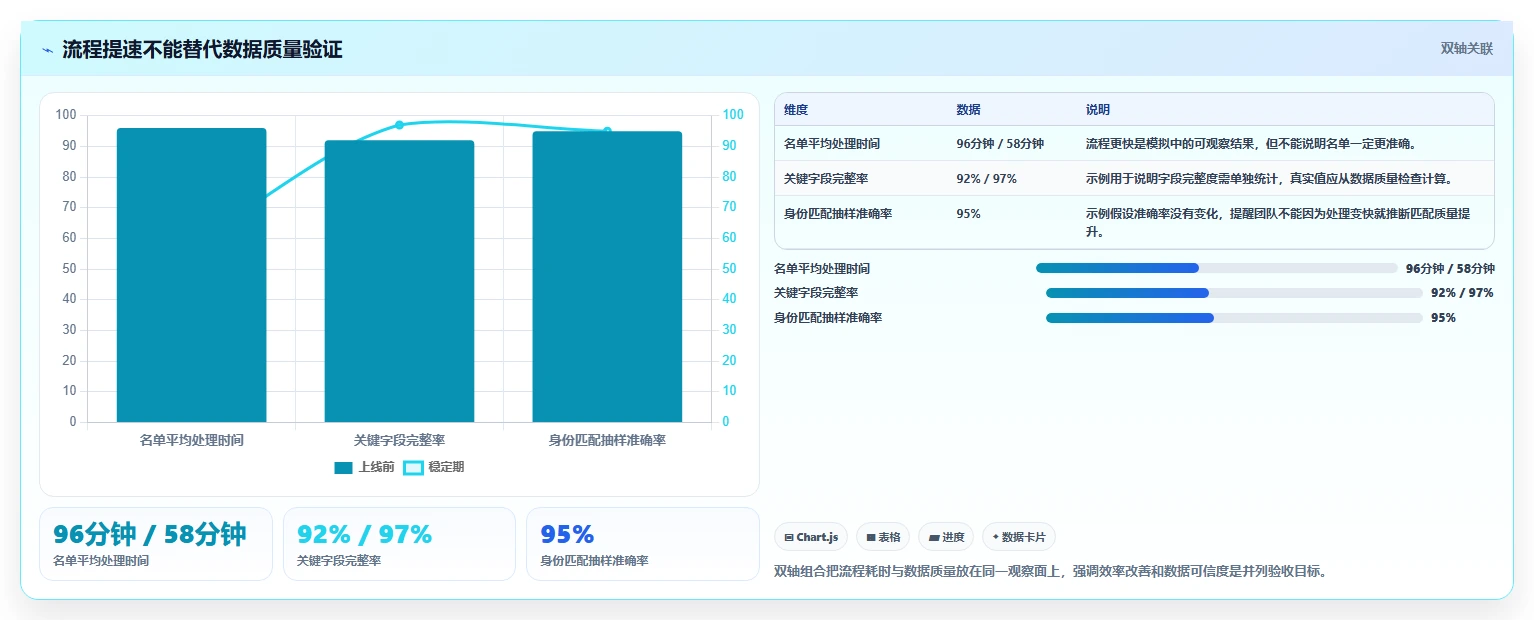The image size is (1534, 620).
Task: Click the table cell 92% / 97%
Action: [x=987, y=179]
